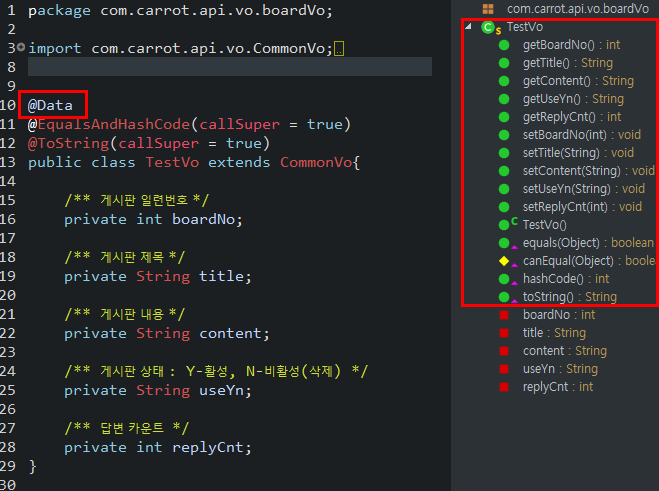659x491 pixels.
Task: Place cursor on highlighted empty line 8
Action: click(x=229, y=66)
